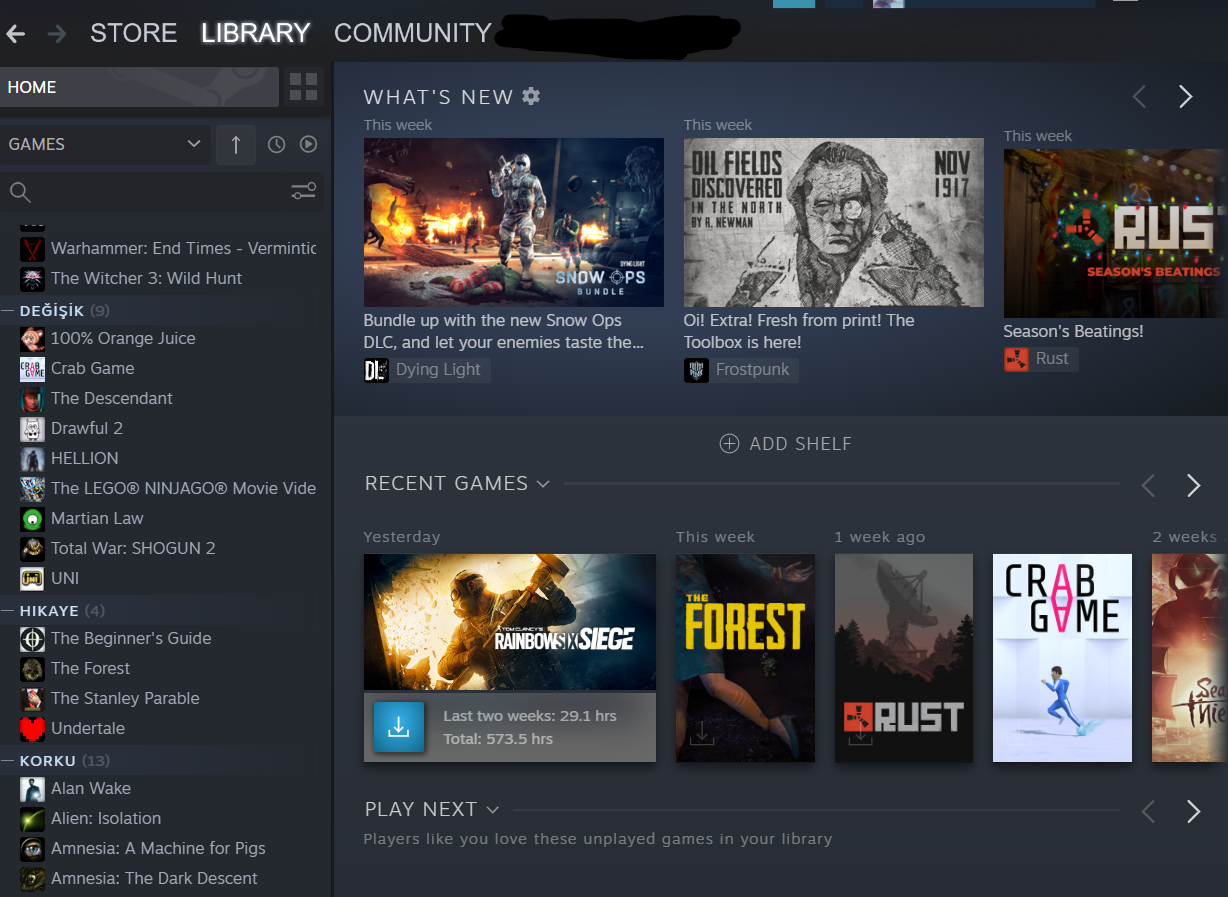Screen dimensions: 1228x897
Task: Open Frostpunk Toolbox news headline
Action: pyautogui.click(x=799, y=332)
